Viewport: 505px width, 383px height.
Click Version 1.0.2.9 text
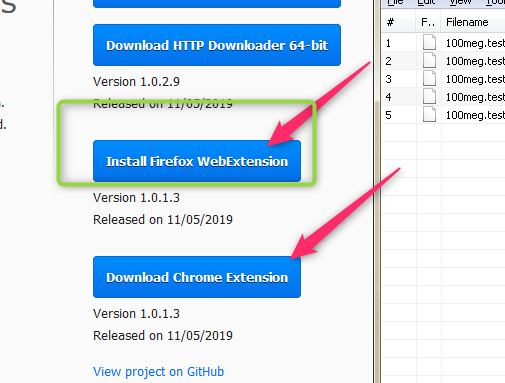[x=136, y=82]
